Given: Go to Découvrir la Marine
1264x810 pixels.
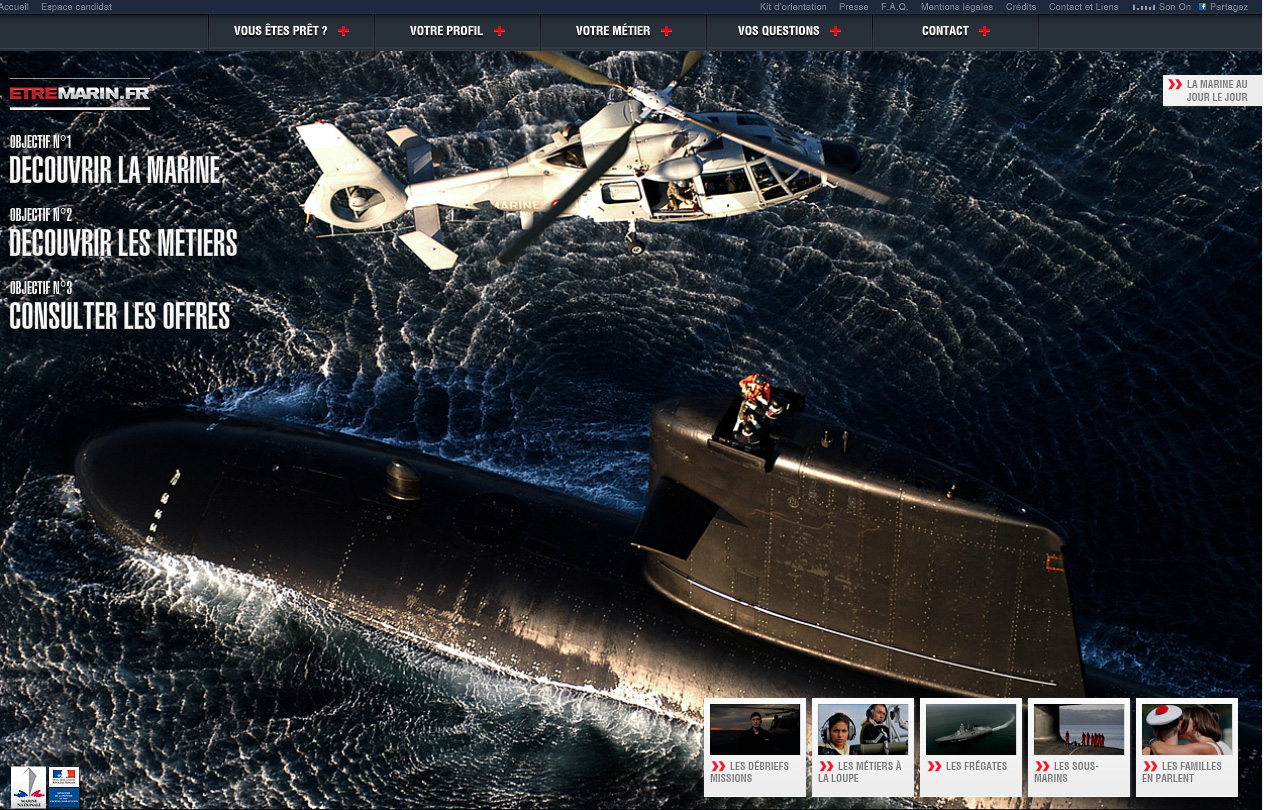Looking at the screenshot, I should [114, 170].
